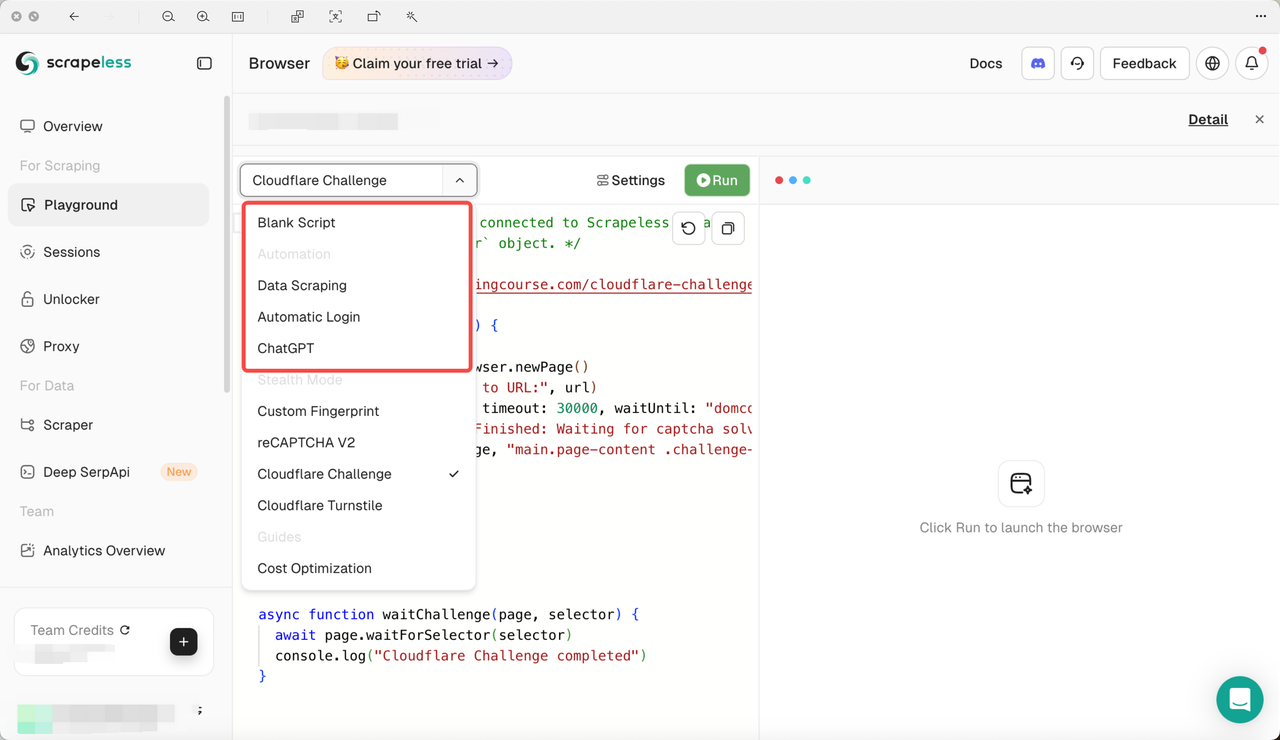Open Scraper in the sidebar
Image resolution: width=1280 pixels, height=740 pixels.
tap(109, 425)
